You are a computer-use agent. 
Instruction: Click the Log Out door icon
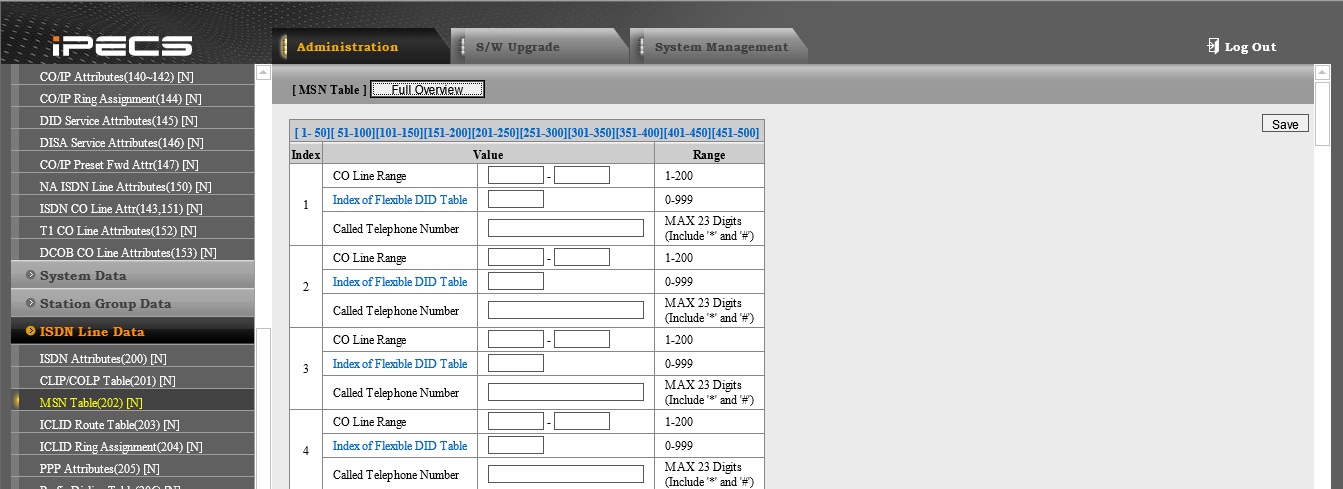pos(1213,46)
